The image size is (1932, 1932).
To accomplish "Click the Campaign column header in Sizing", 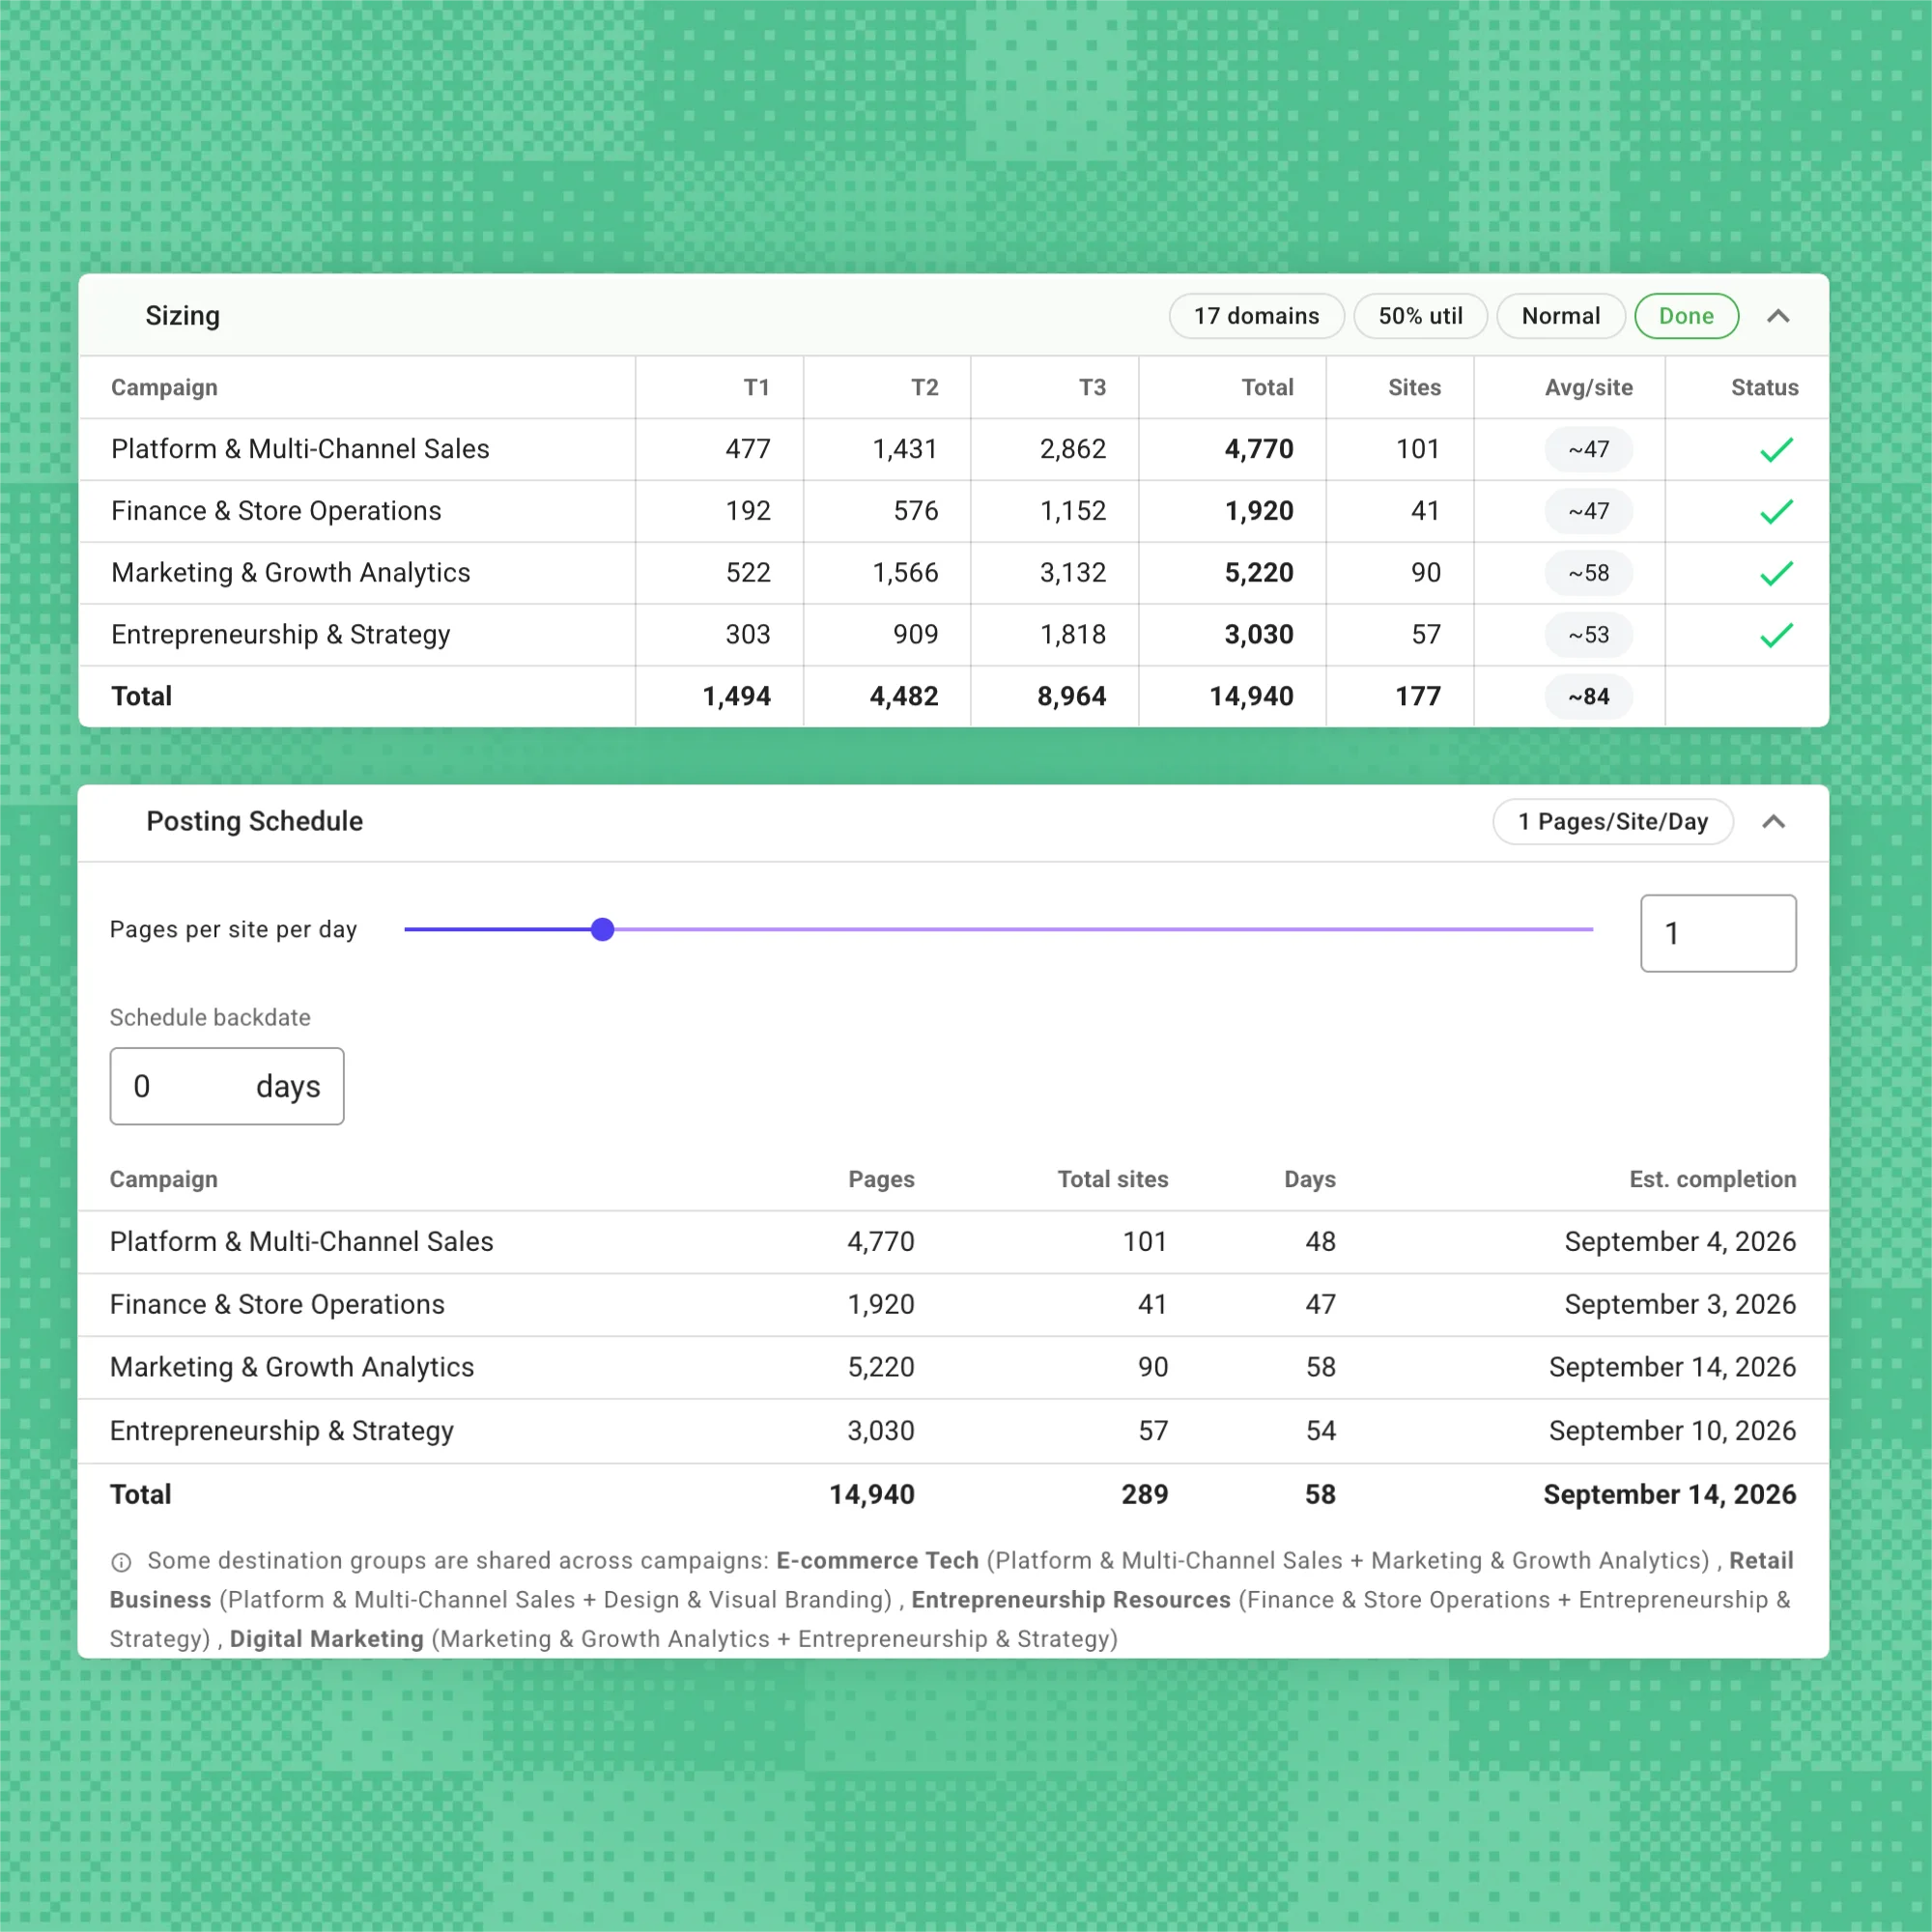I will (164, 387).
